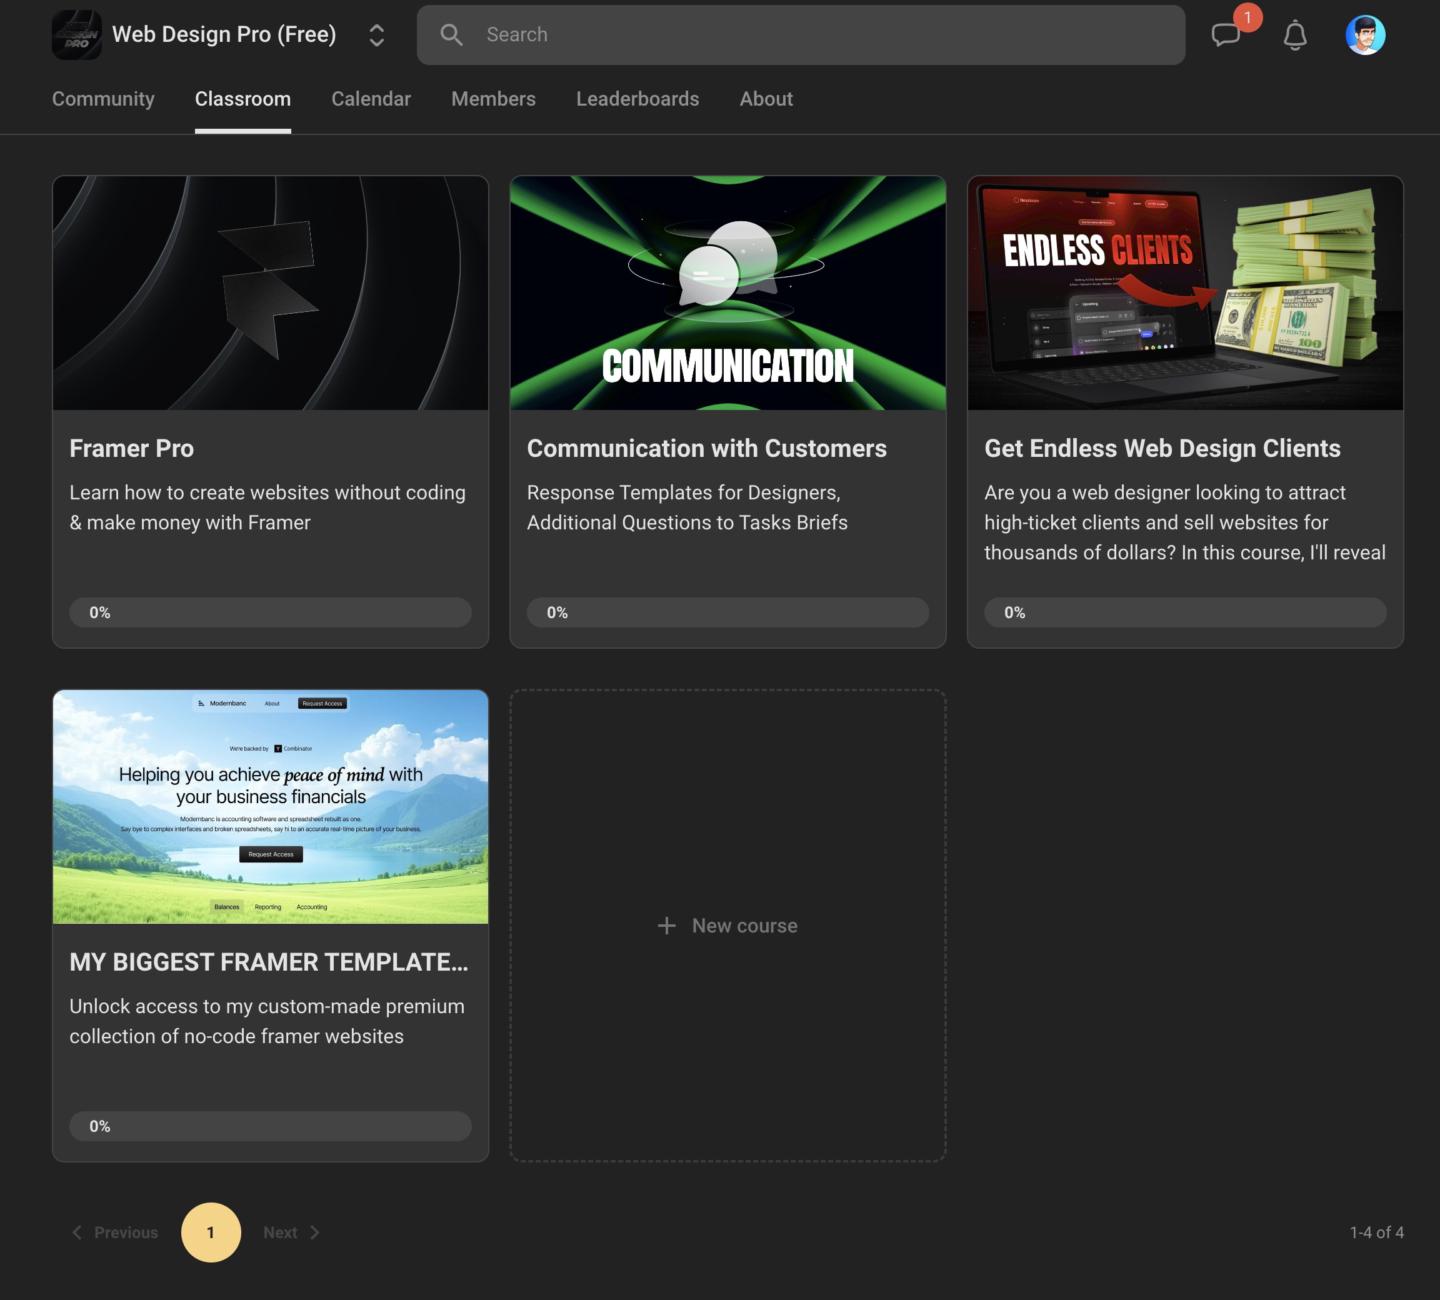Go to the Members tab

493,99
